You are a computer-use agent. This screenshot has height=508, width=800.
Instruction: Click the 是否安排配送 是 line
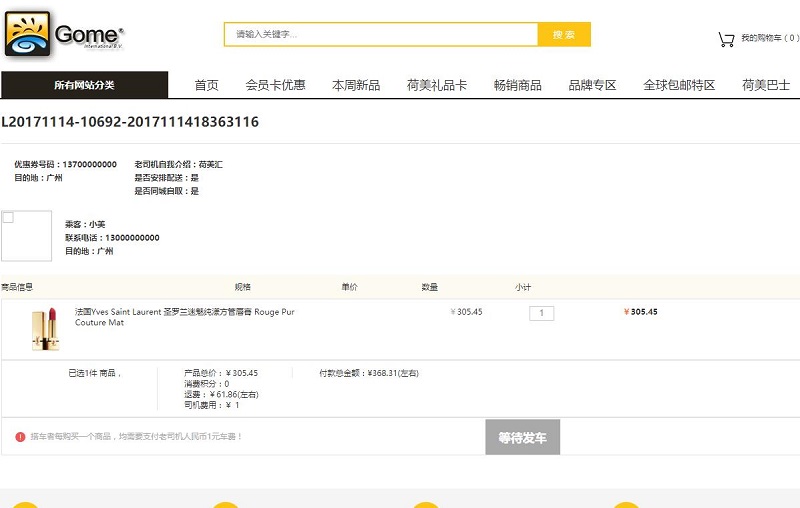(166, 177)
